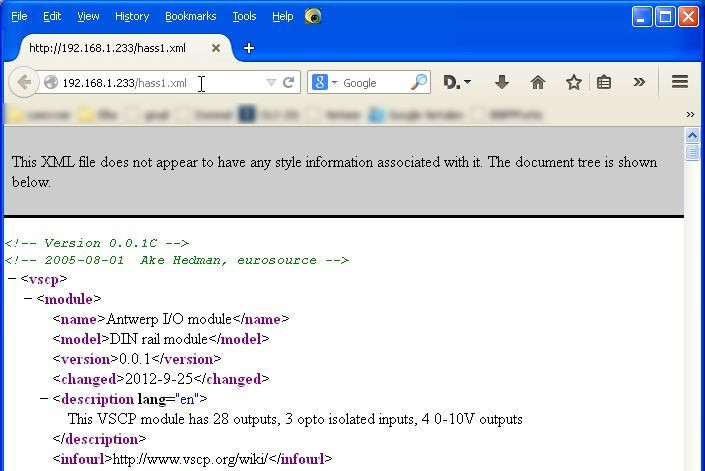
Task: Open the Downloads arrow icon
Action: [502, 83]
